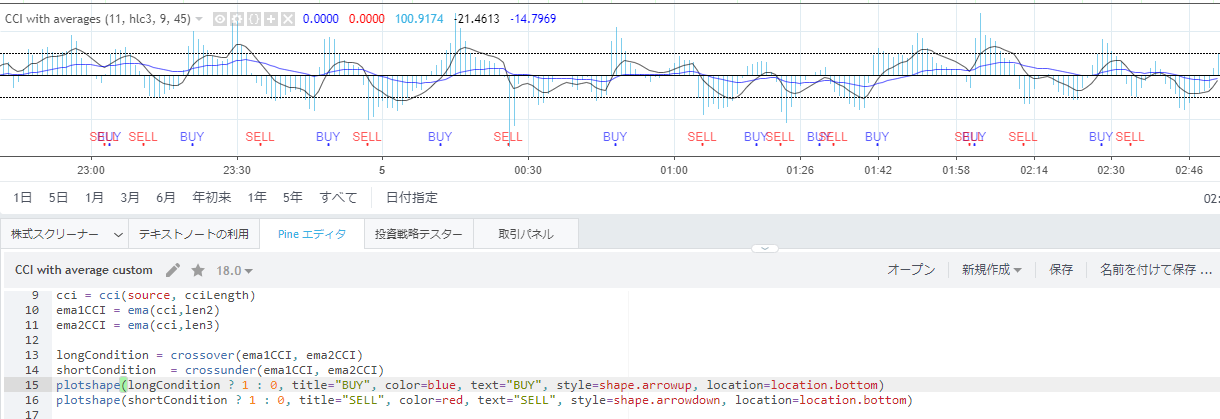
Task: Expand CCI with averages legend dropdown arrow
Action: coord(199,19)
